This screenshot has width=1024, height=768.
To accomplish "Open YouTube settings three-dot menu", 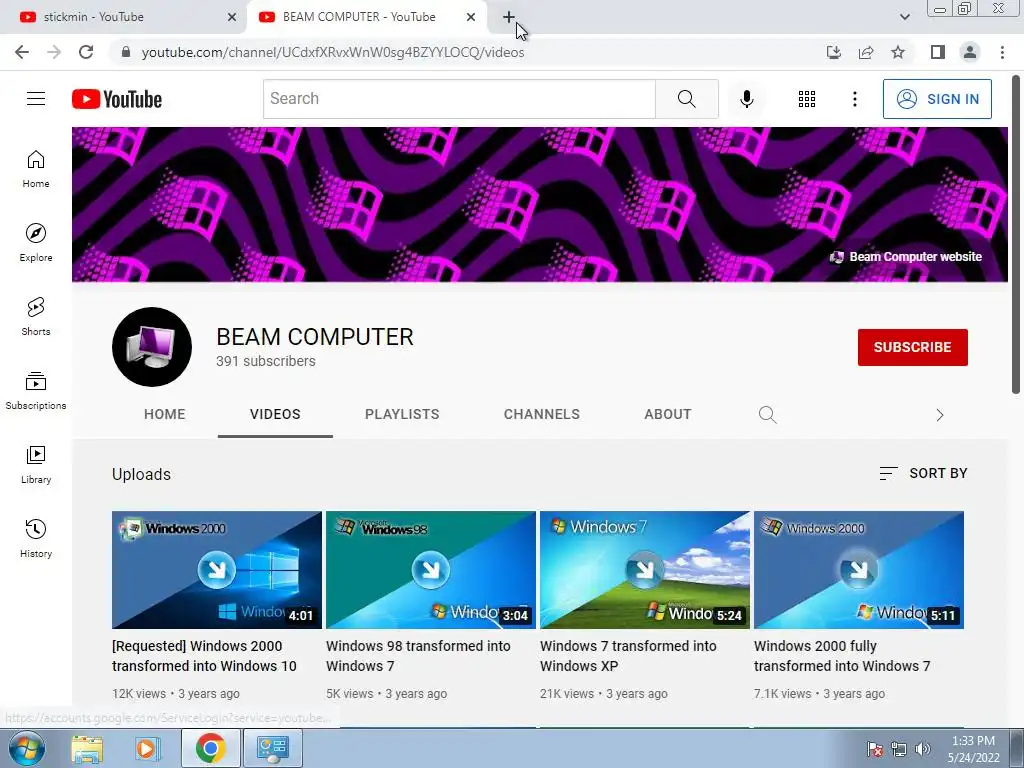I will coord(854,99).
